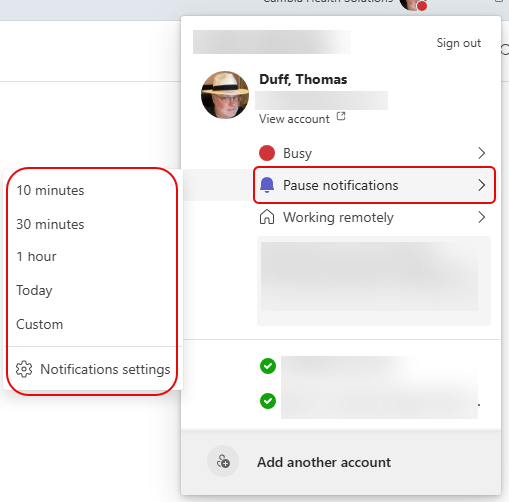Image resolution: width=509 pixels, height=502 pixels.
Task: Click the house icon for Working remotely
Action: coord(267,217)
